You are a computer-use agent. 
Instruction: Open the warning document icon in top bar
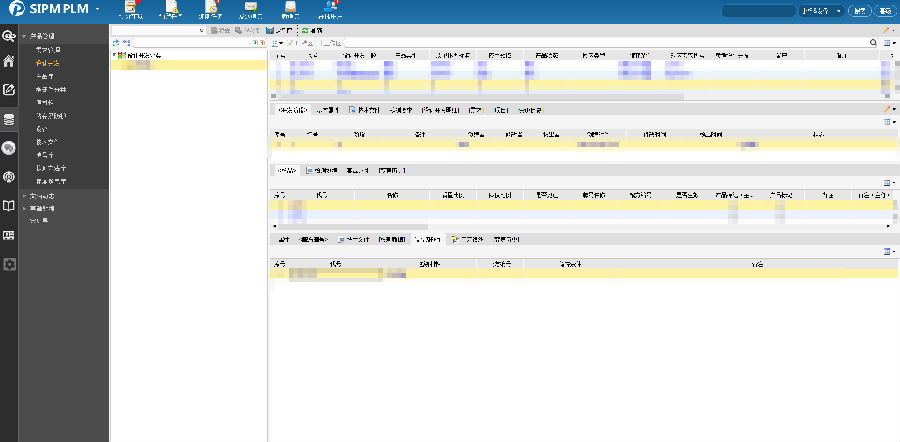pyautogui.click(x=172, y=8)
